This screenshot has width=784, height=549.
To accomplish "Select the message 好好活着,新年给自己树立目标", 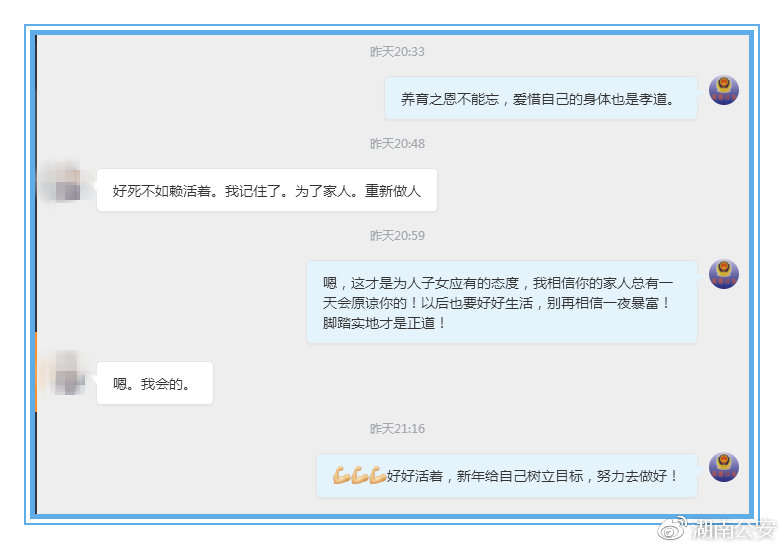I will (x=507, y=476).
